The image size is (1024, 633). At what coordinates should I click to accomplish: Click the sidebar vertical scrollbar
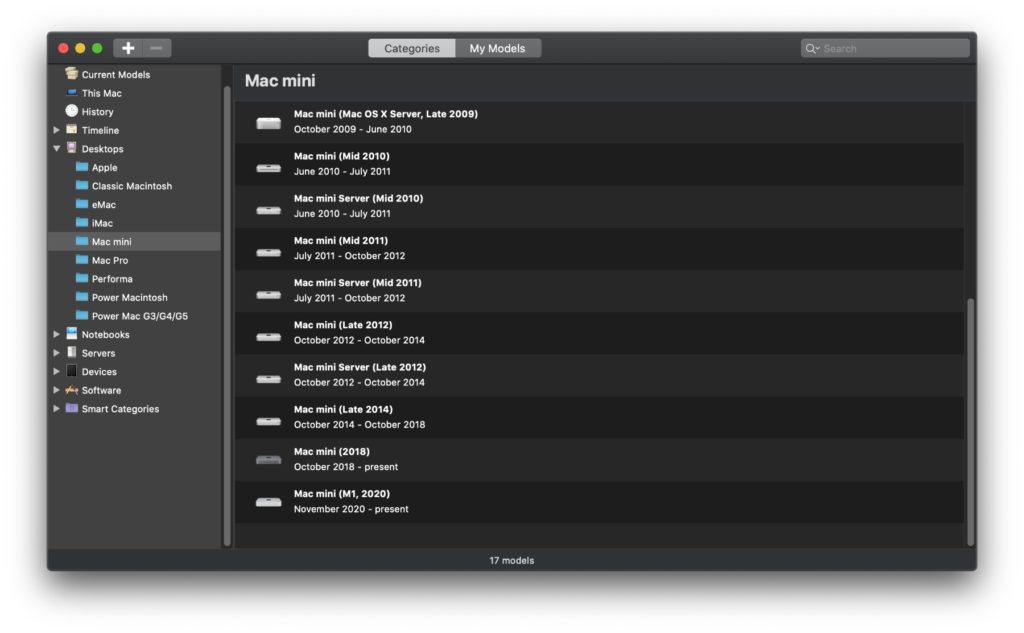click(227, 316)
